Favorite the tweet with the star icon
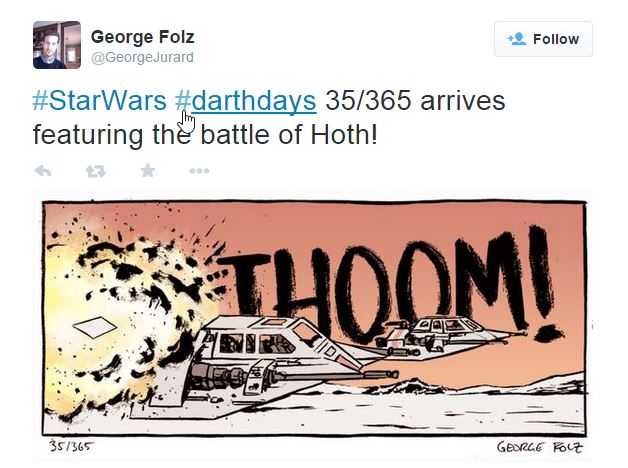Screen dimensions: 628x468 tap(148, 171)
